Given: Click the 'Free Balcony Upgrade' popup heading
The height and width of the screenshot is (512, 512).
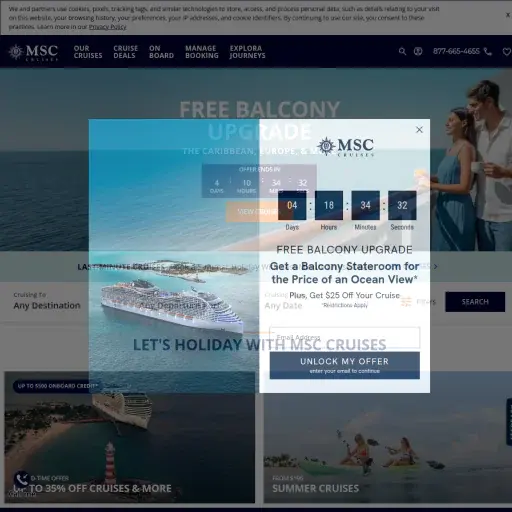Looking at the screenshot, I should click(344, 250).
